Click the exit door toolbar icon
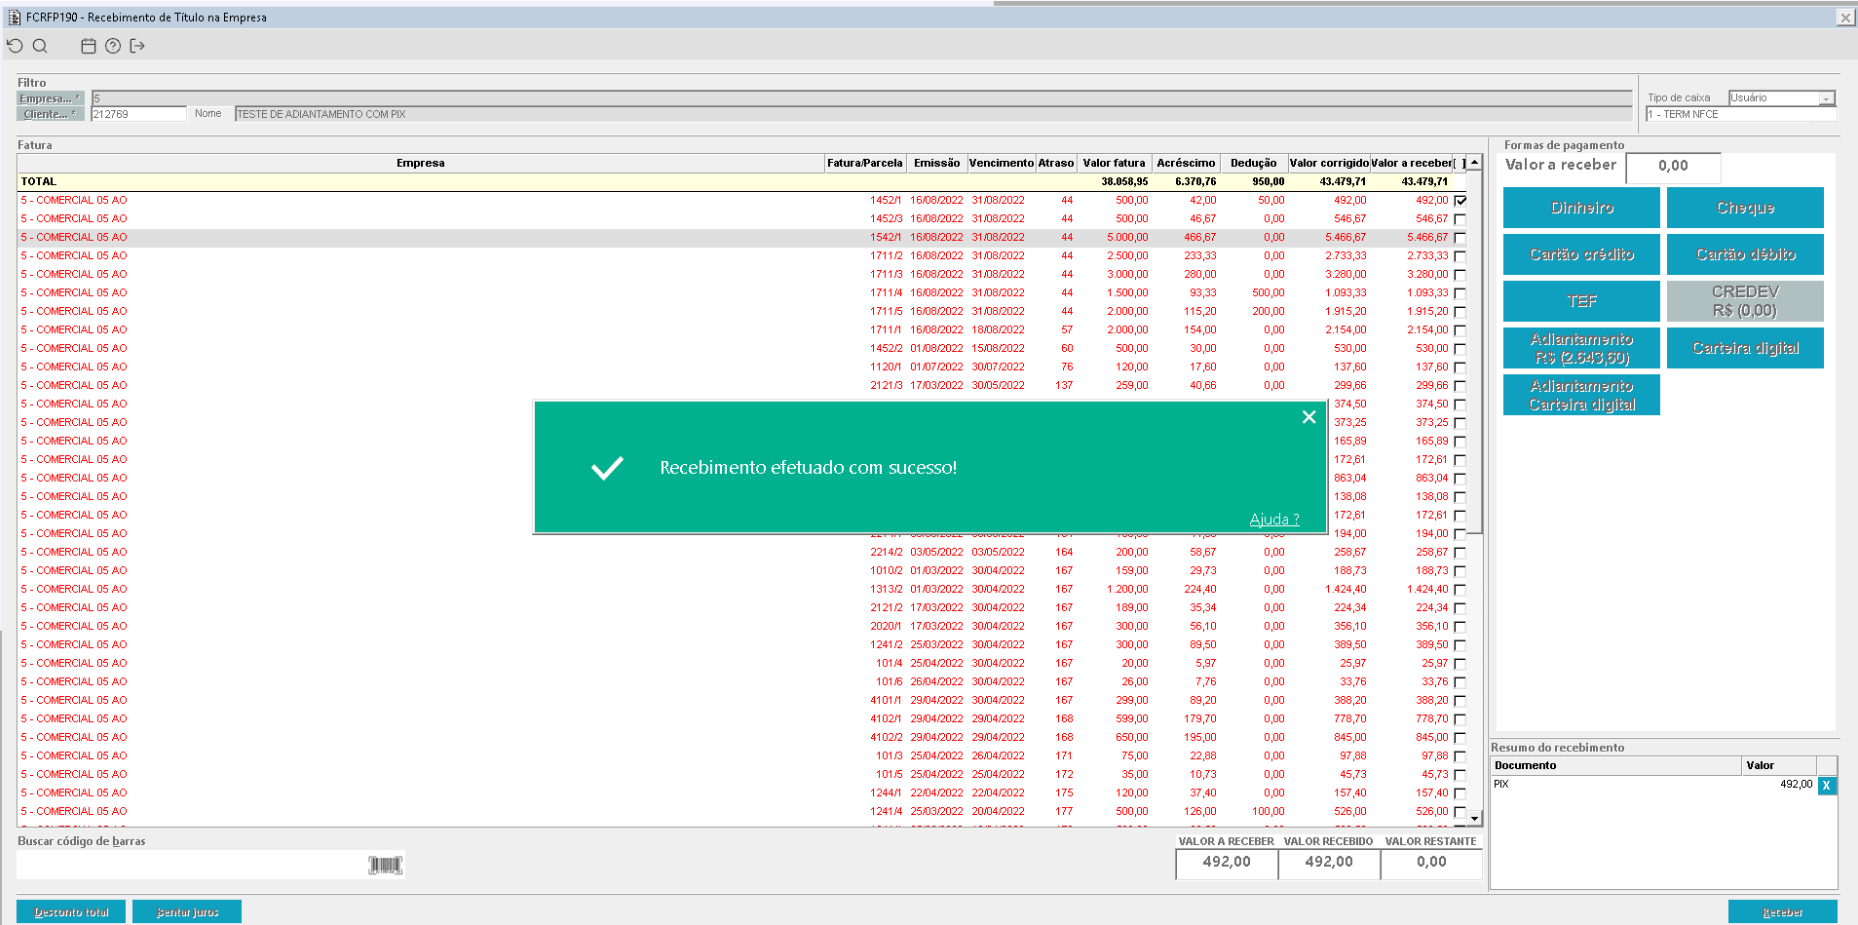Screen dimensions: 1858x925 click(x=138, y=46)
